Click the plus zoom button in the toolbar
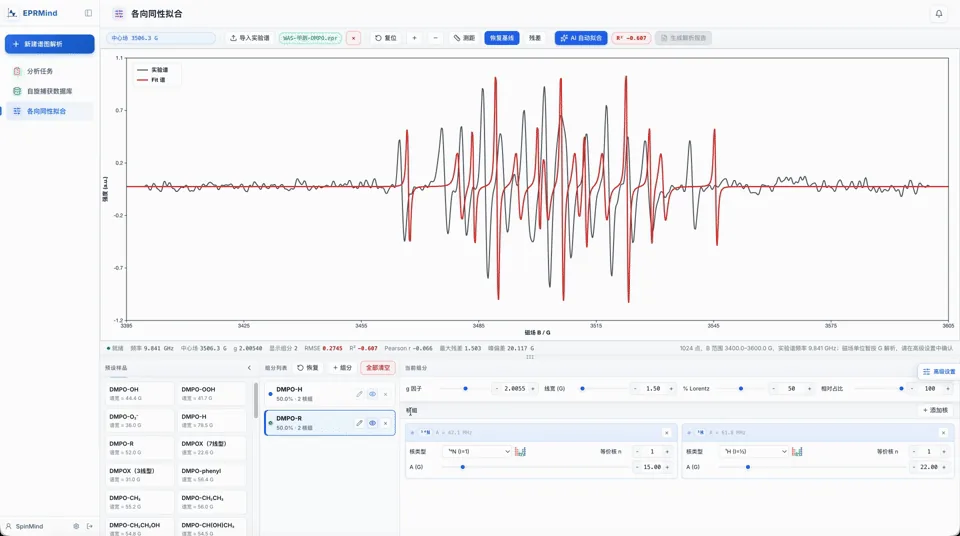 tap(414, 38)
